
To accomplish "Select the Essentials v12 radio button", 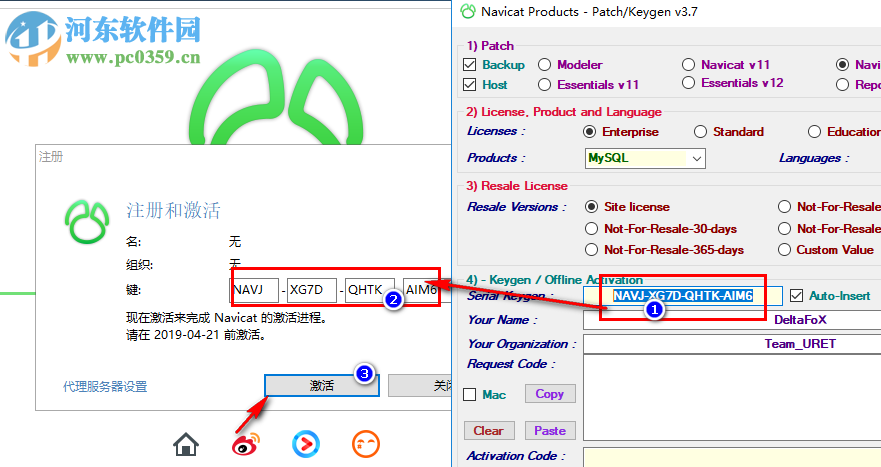I will pyautogui.click(x=688, y=83).
